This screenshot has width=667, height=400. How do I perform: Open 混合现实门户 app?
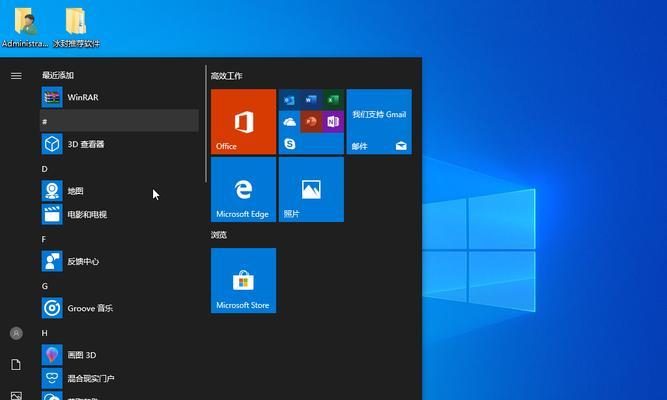point(119,378)
